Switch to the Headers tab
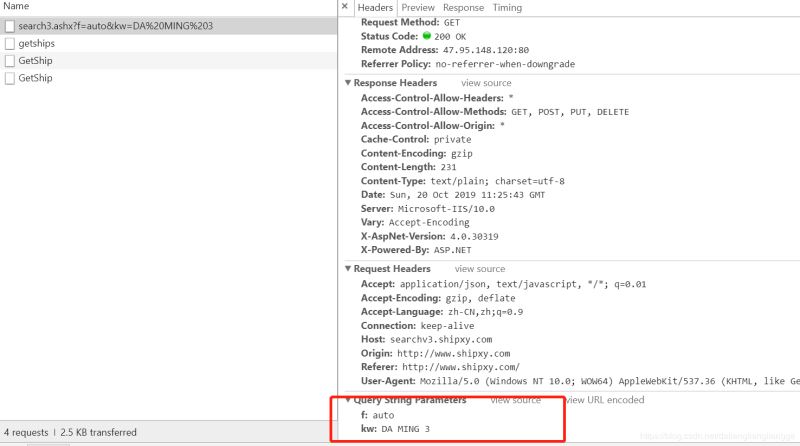Image resolution: width=800 pixels, height=446 pixels. click(x=375, y=8)
